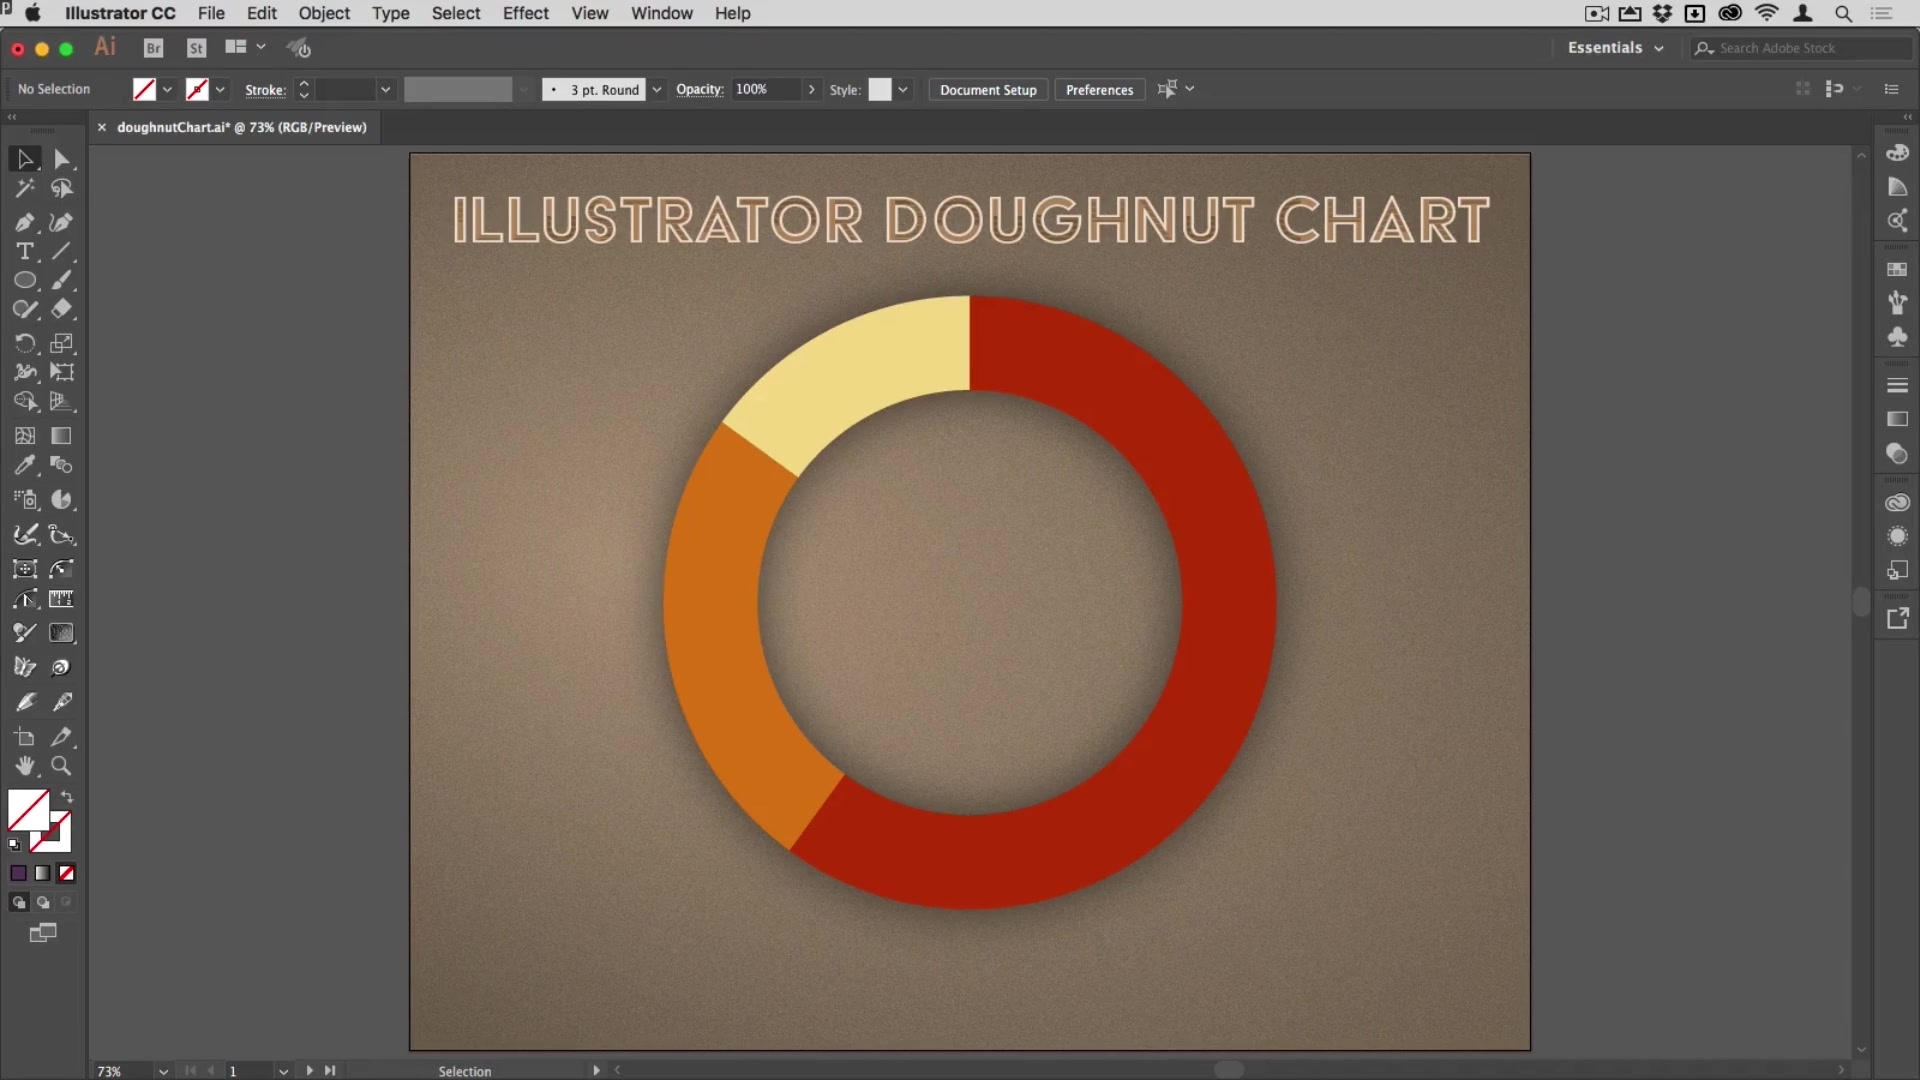The image size is (1920, 1080).
Task: Open the Edit menu
Action: pos(262,13)
